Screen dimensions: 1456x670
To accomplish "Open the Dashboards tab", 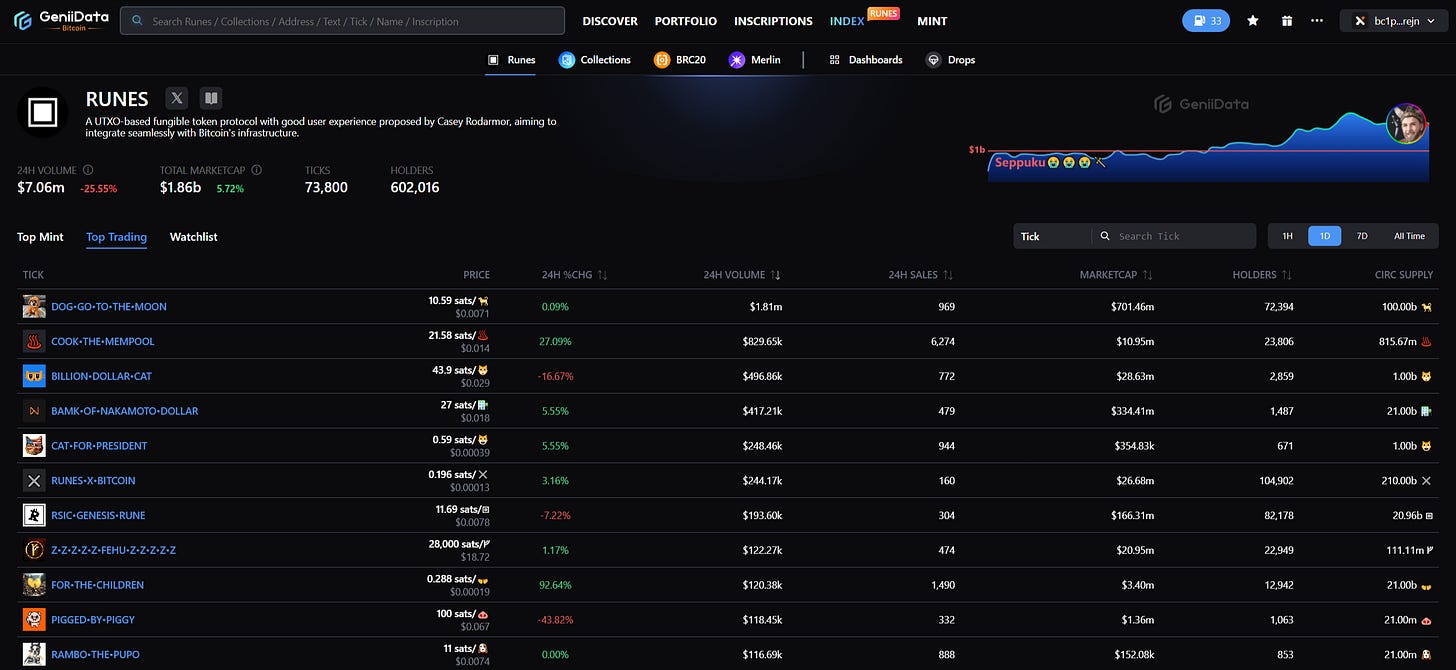I will (866, 60).
